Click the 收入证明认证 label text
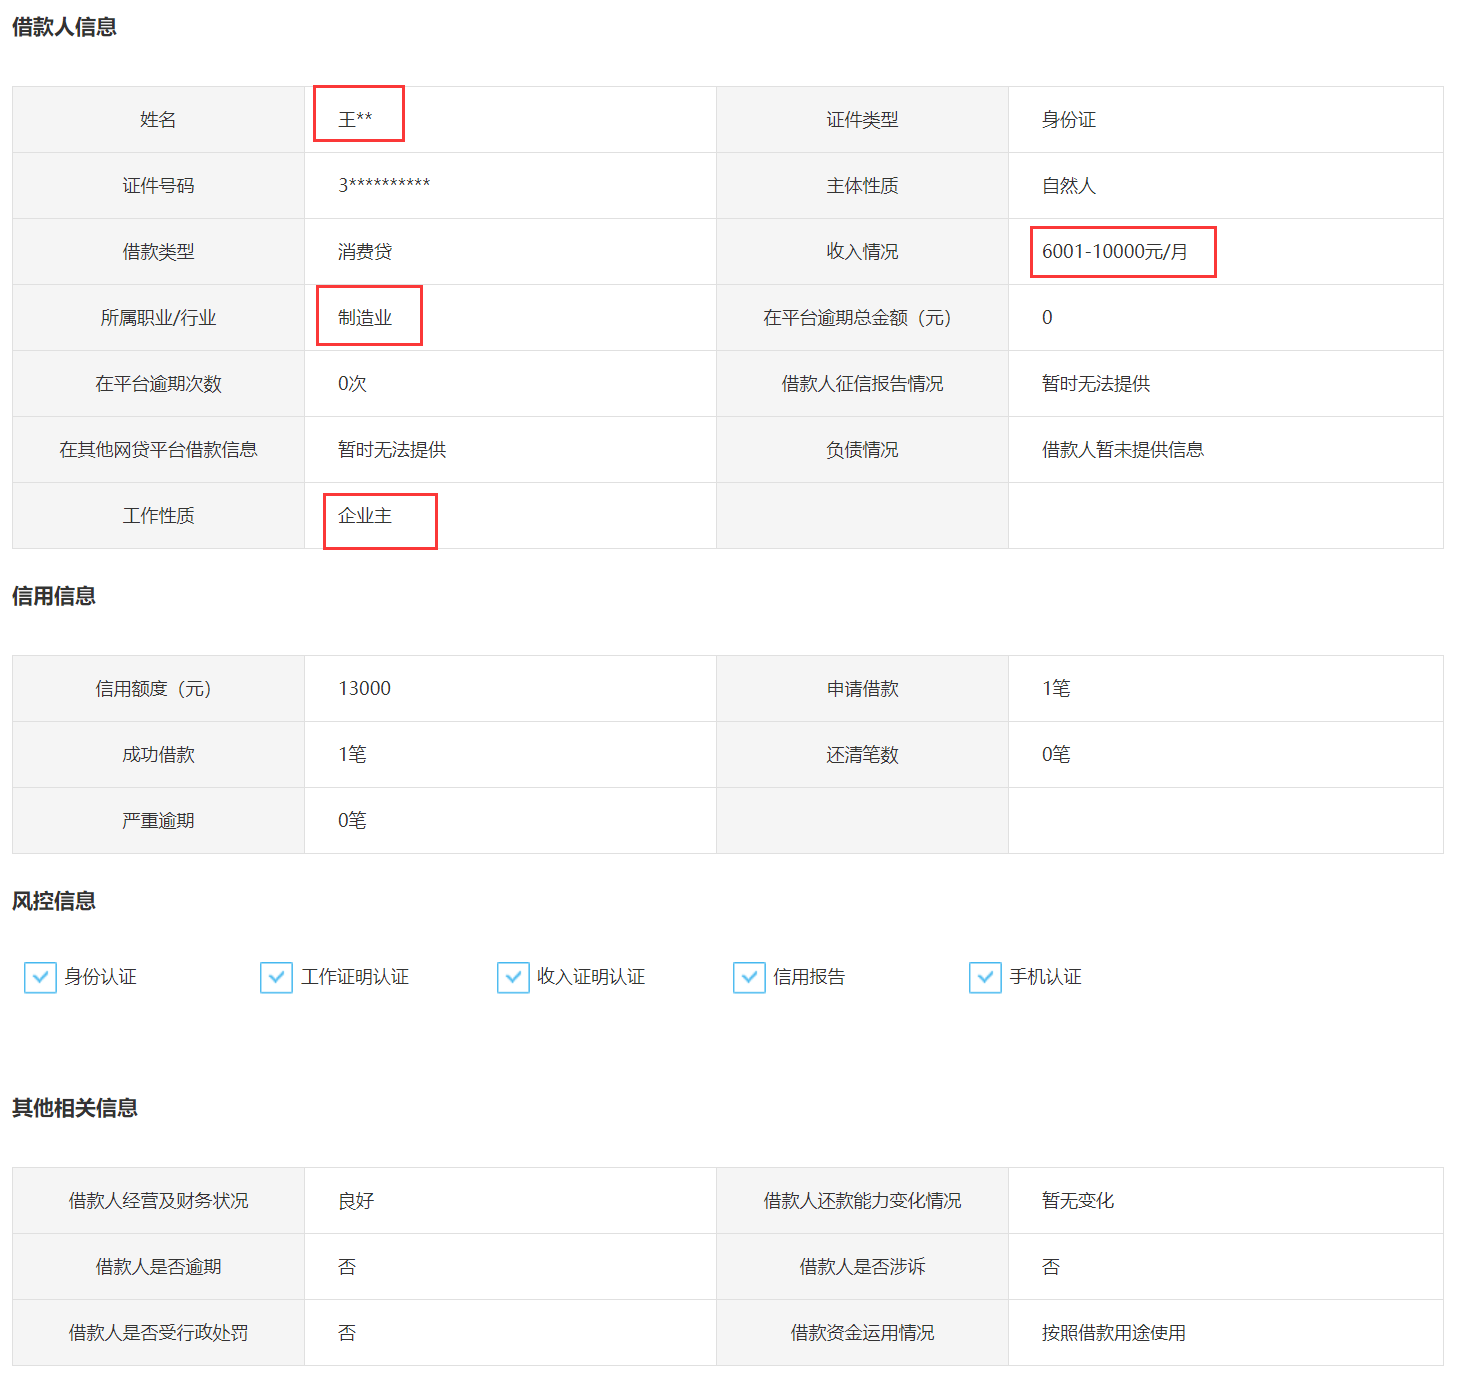 [591, 977]
